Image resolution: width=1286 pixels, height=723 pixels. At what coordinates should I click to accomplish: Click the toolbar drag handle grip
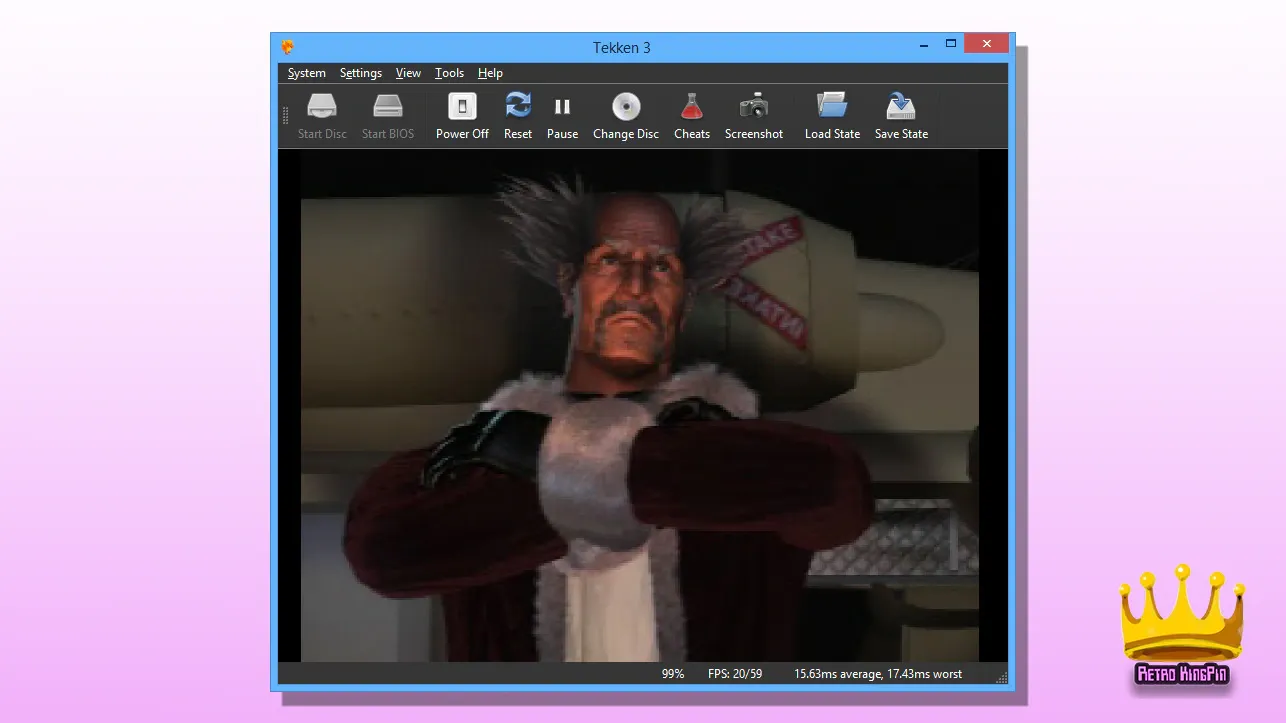pyautogui.click(x=285, y=116)
